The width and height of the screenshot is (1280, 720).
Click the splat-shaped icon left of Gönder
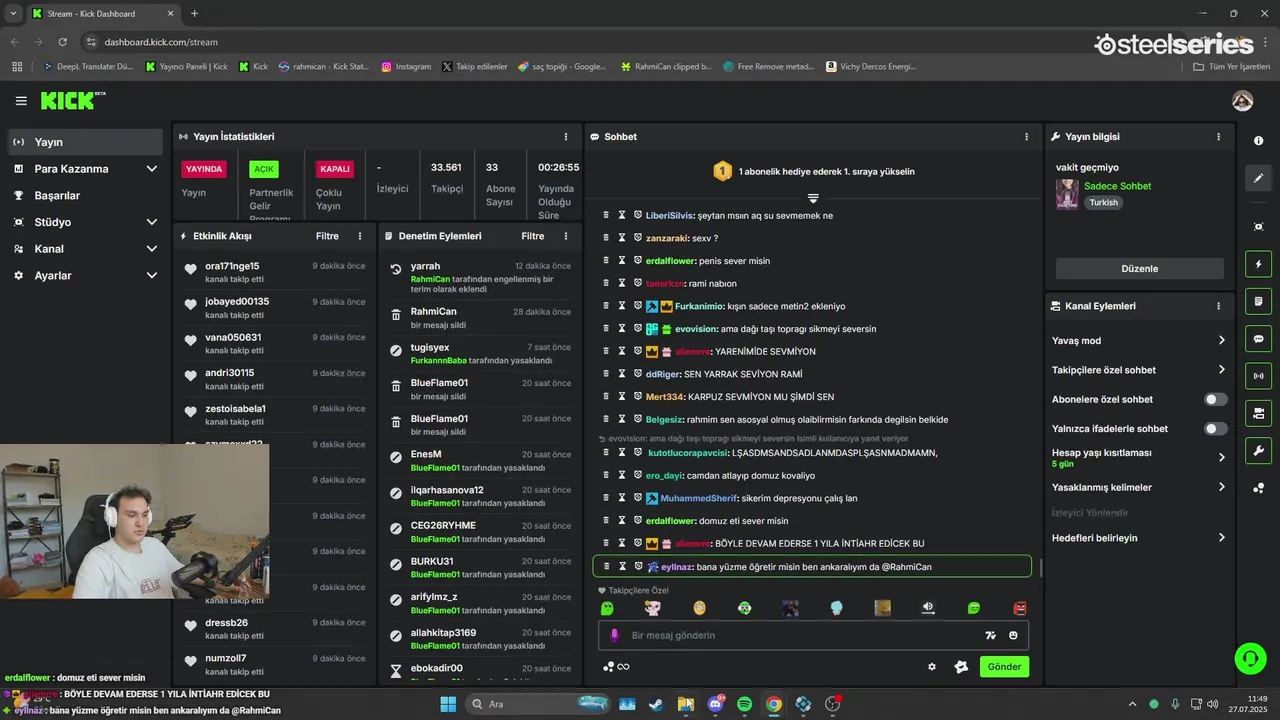pos(961,667)
